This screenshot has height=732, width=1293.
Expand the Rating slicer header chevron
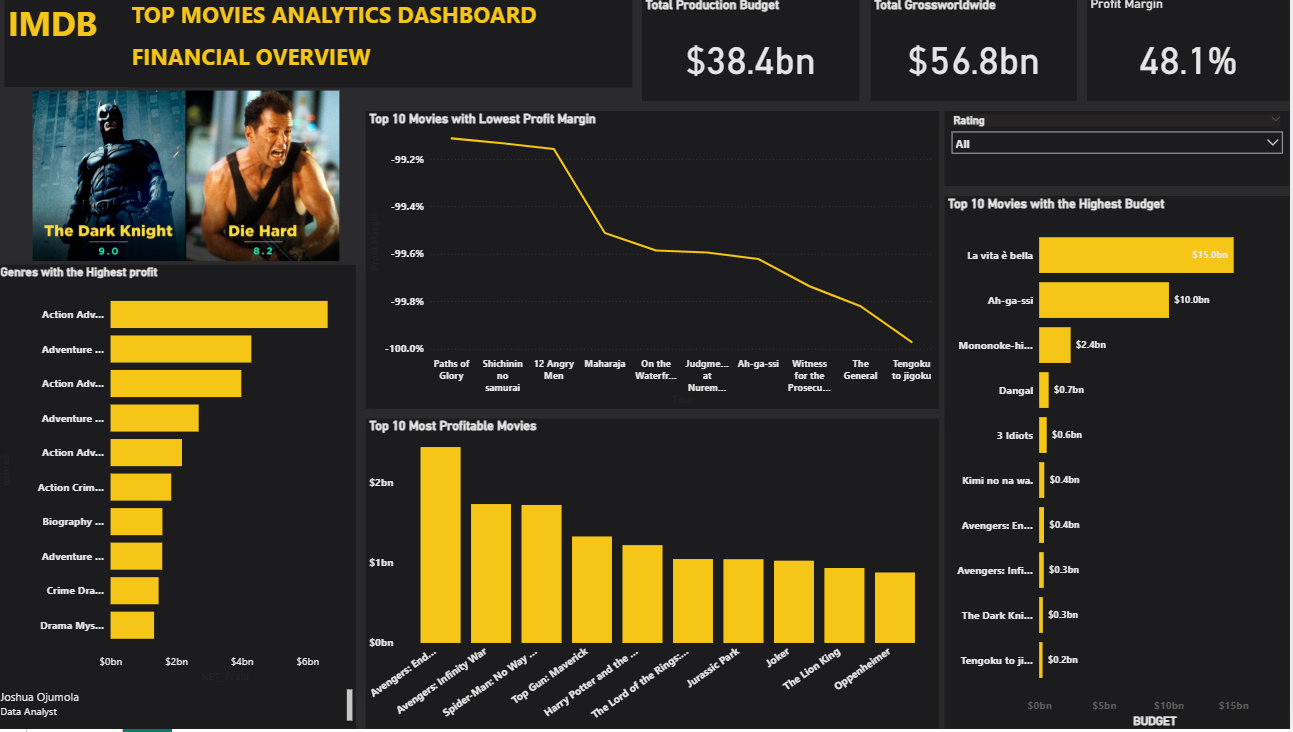pos(1276,119)
